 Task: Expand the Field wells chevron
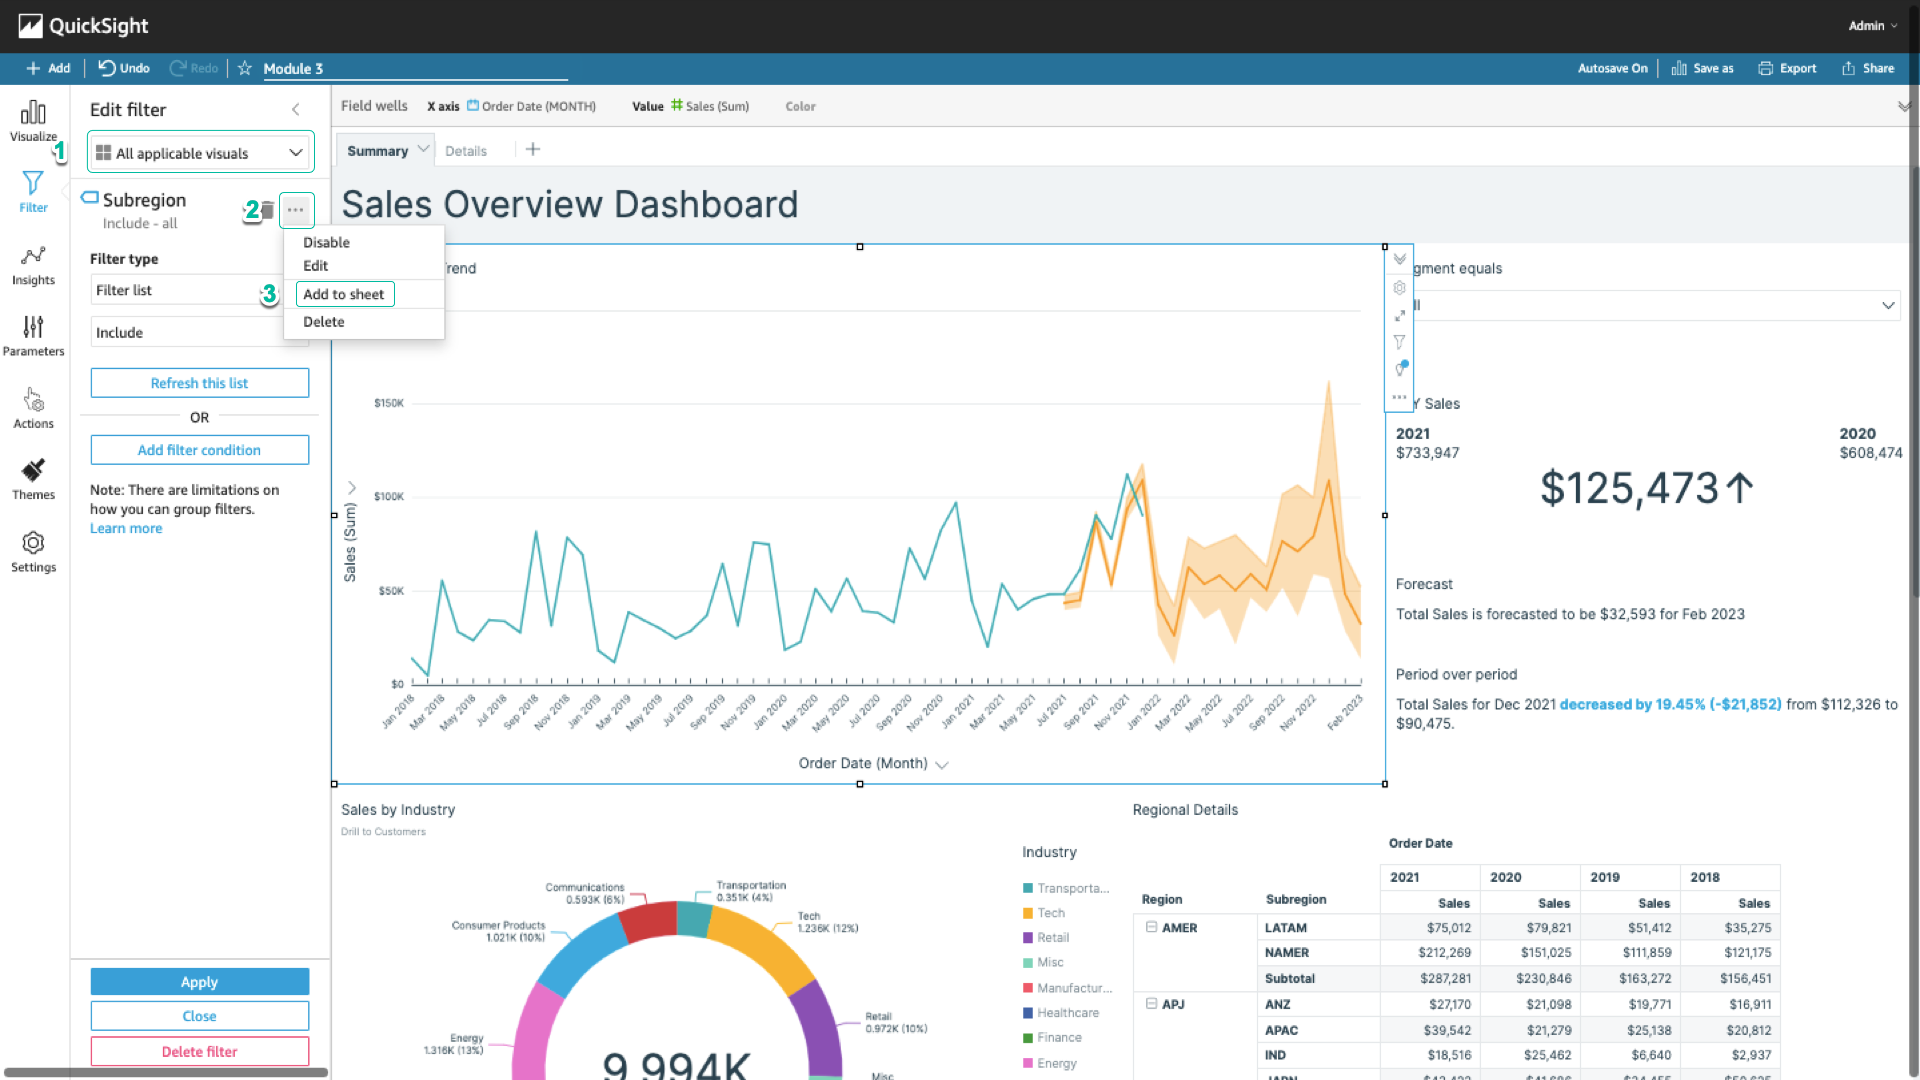tap(1903, 106)
